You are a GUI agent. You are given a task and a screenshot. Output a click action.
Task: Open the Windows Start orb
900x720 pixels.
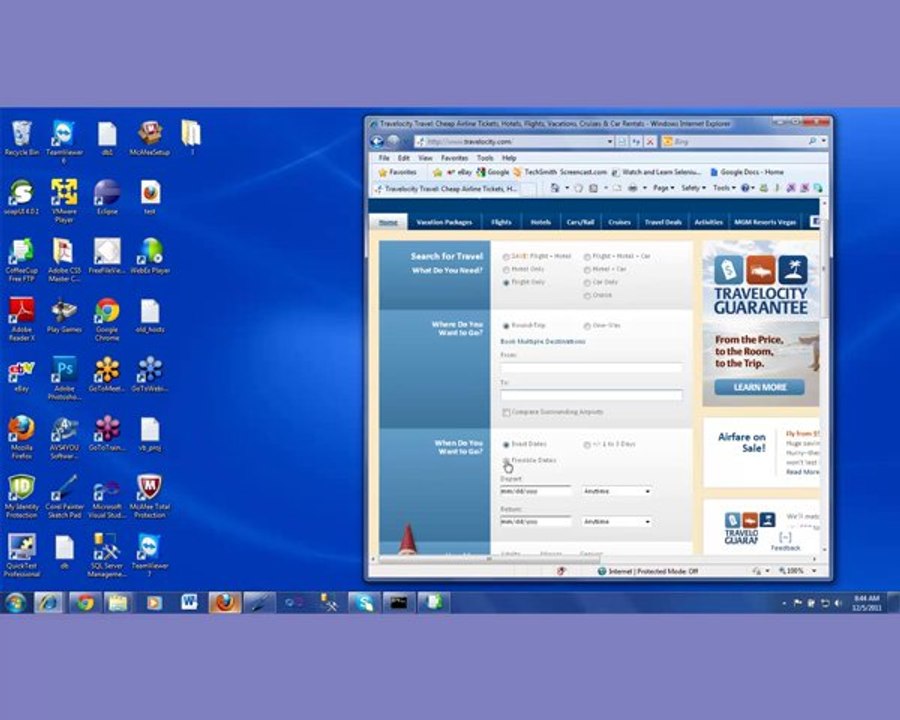pos(15,603)
